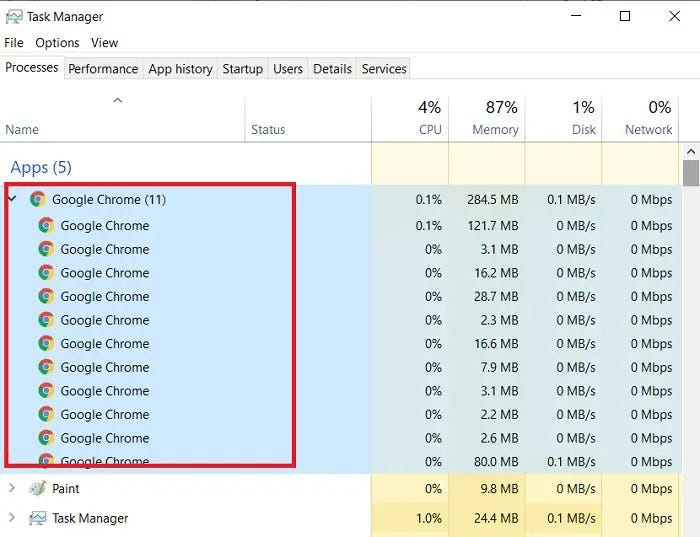Sort processes by CPU column
Screen dimensions: 700x537
click(410, 118)
